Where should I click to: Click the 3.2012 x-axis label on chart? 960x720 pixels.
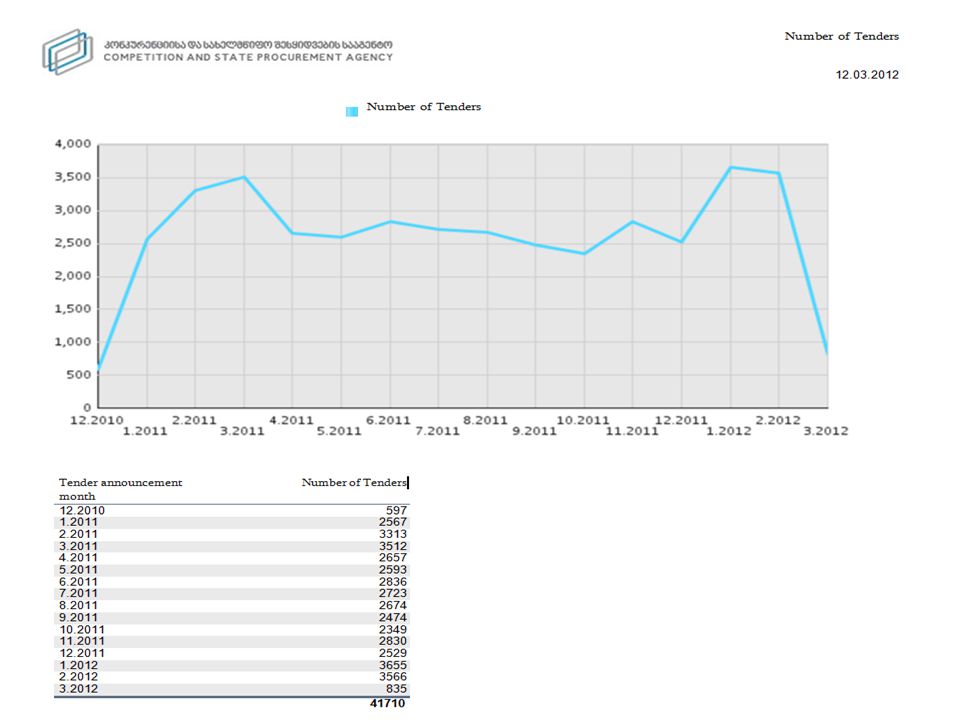pyautogui.click(x=826, y=431)
